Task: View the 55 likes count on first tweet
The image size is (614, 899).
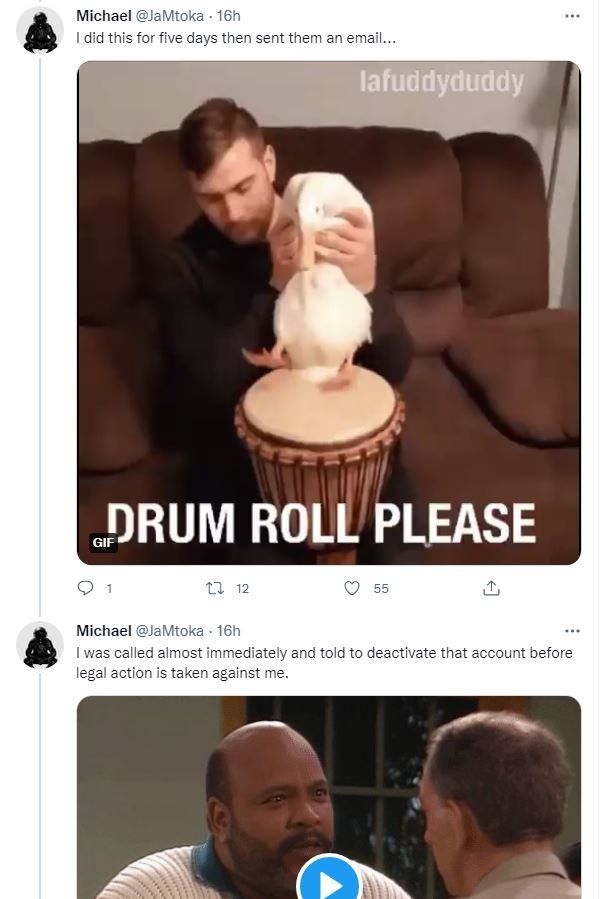Action: pyautogui.click(x=381, y=589)
